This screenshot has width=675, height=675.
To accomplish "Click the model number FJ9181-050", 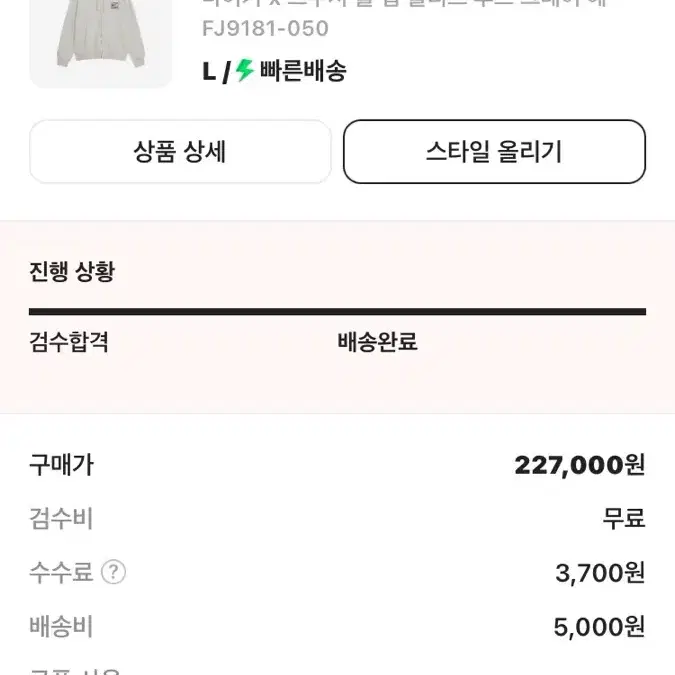I will pyautogui.click(x=265, y=29).
